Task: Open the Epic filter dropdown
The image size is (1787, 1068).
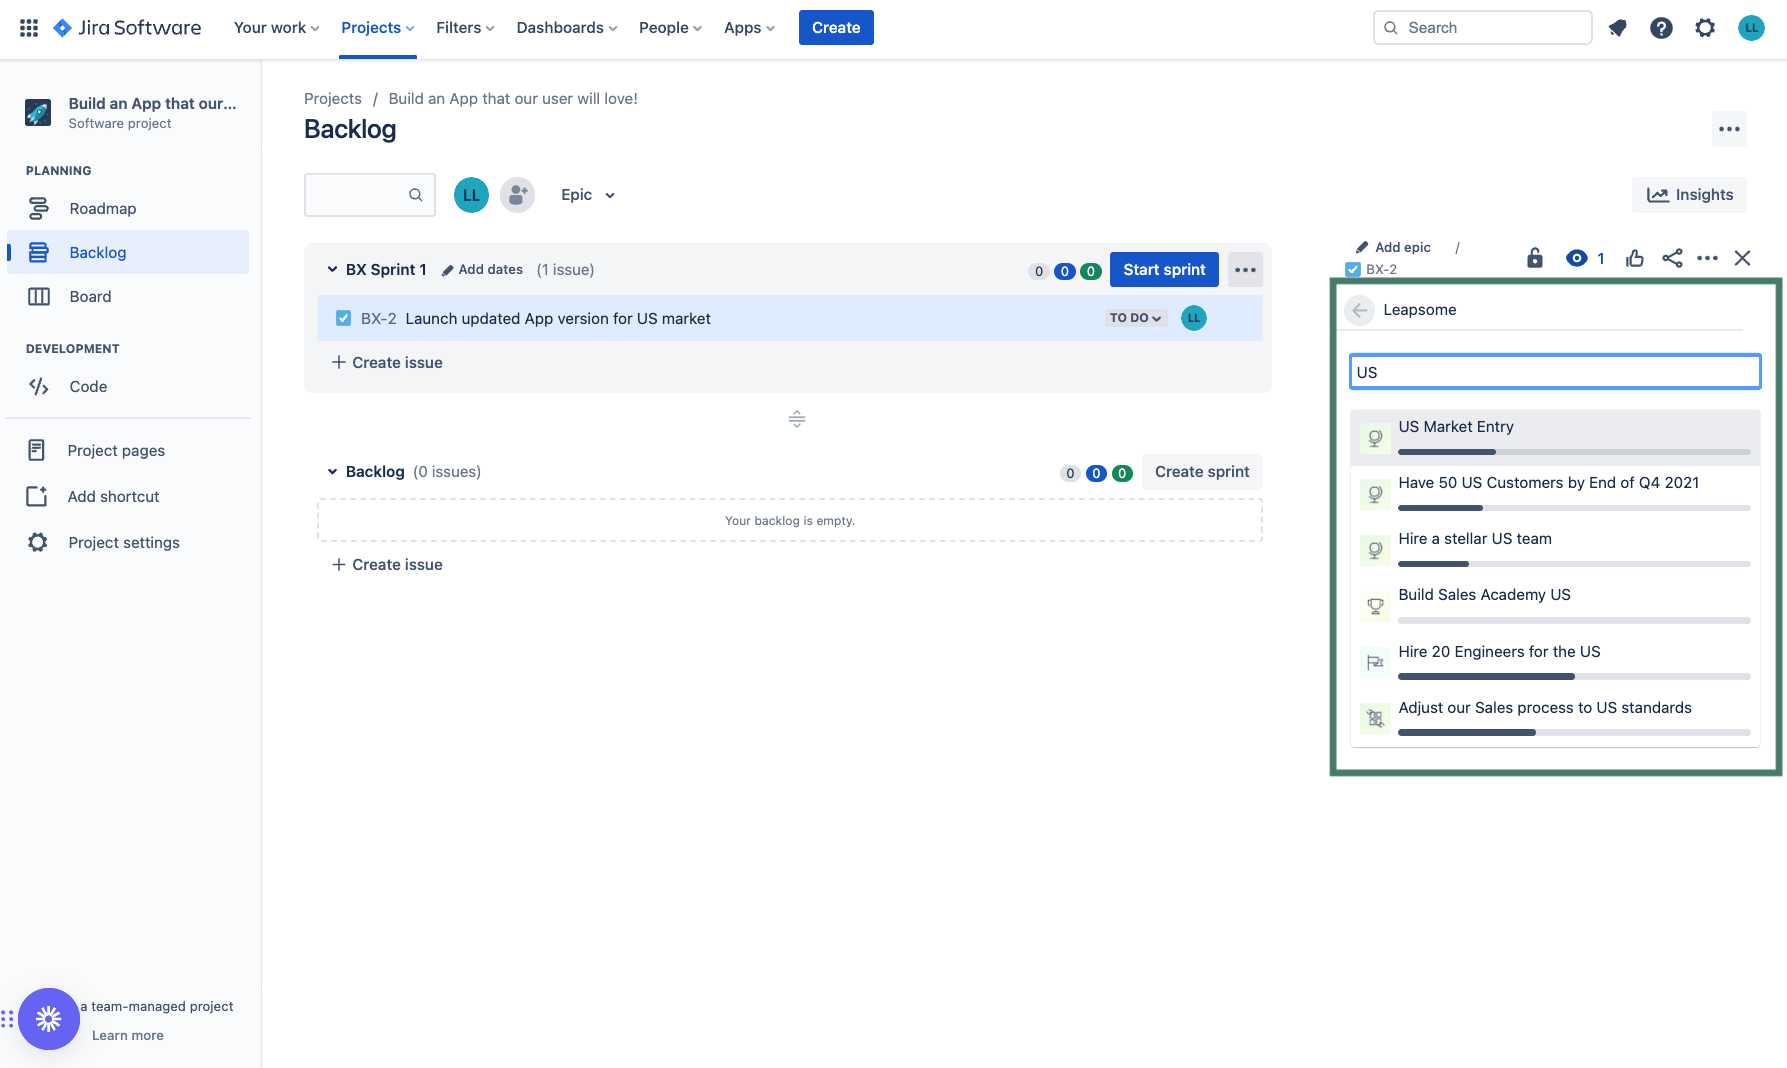Action: click(x=588, y=195)
